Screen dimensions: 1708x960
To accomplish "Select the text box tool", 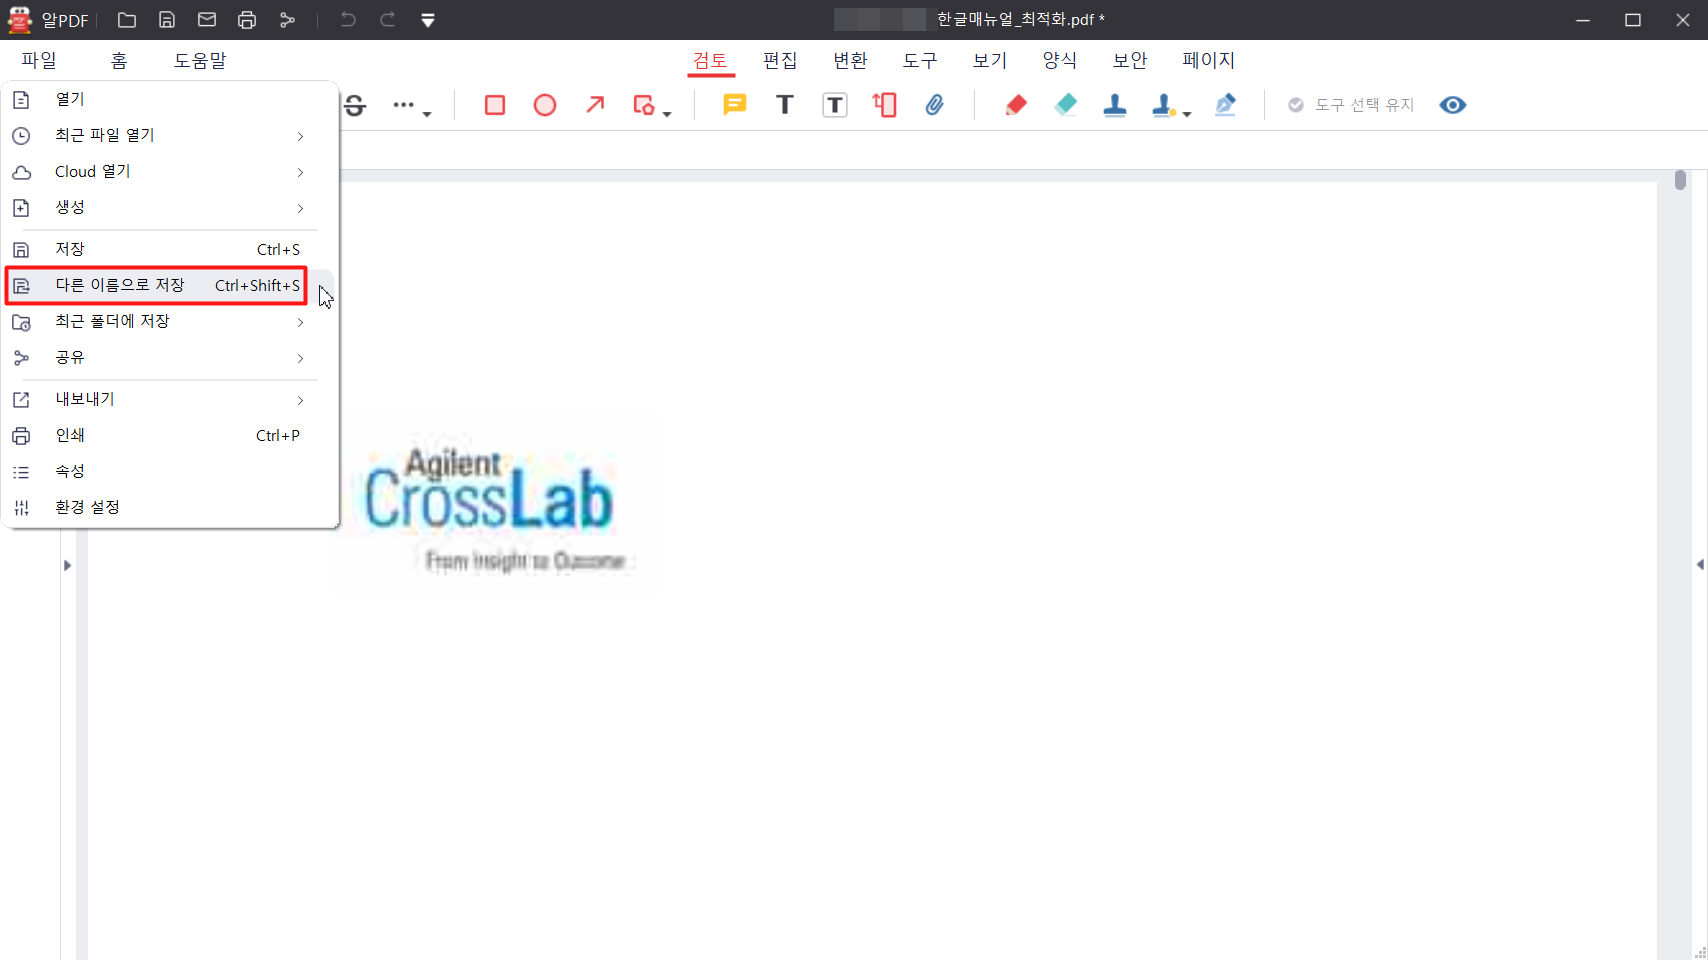I will pyautogui.click(x=835, y=105).
